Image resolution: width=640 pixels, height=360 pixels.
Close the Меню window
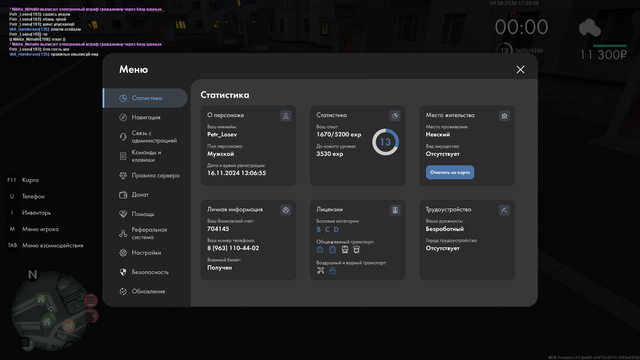(520, 70)
